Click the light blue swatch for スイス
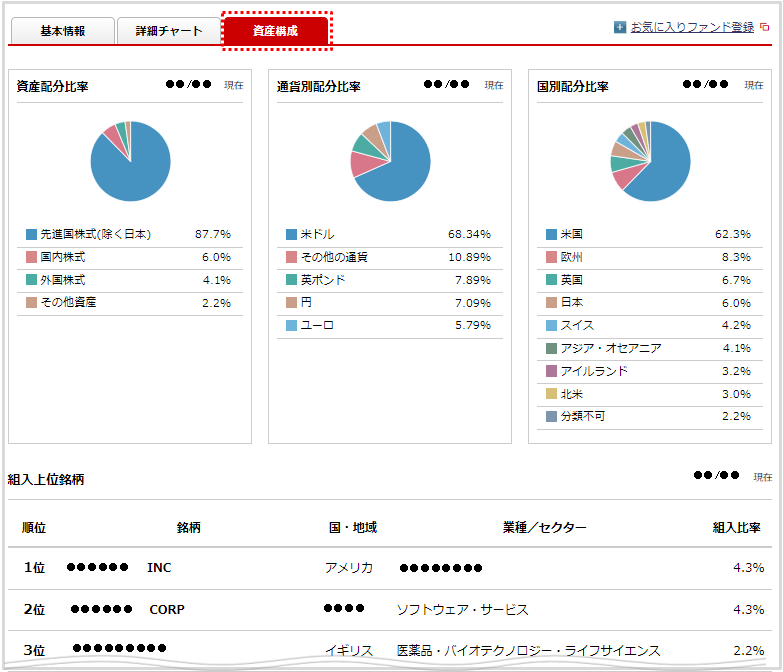 tap(551, 326)
